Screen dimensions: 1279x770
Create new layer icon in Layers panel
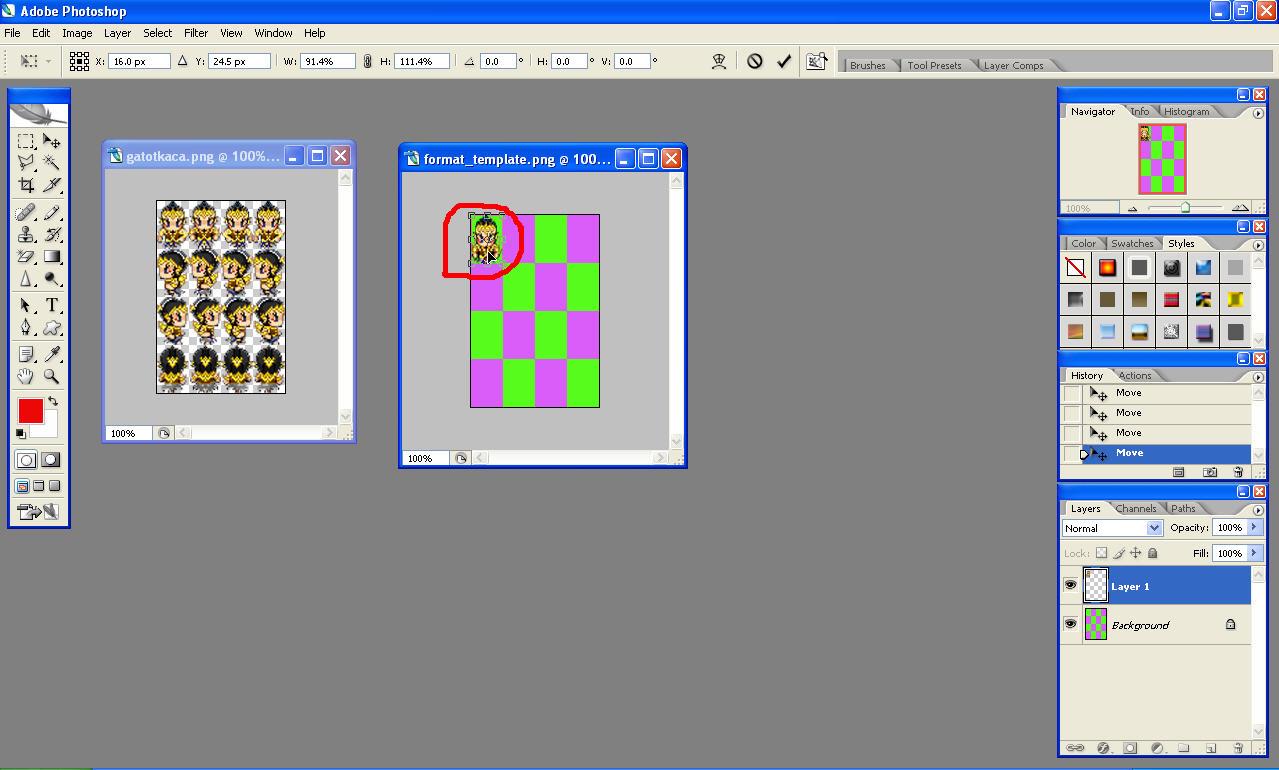click(1210, 748)
